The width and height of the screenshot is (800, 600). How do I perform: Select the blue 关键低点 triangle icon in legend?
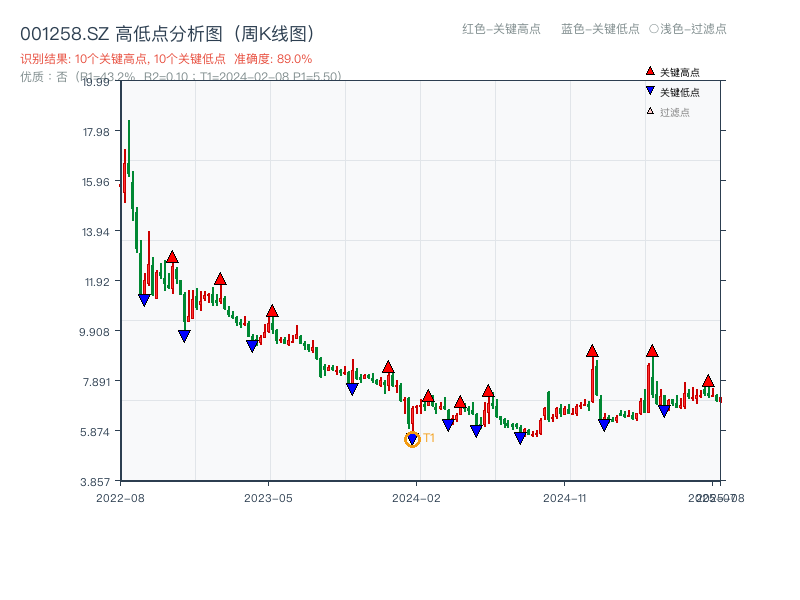click(x=650, y=90)
